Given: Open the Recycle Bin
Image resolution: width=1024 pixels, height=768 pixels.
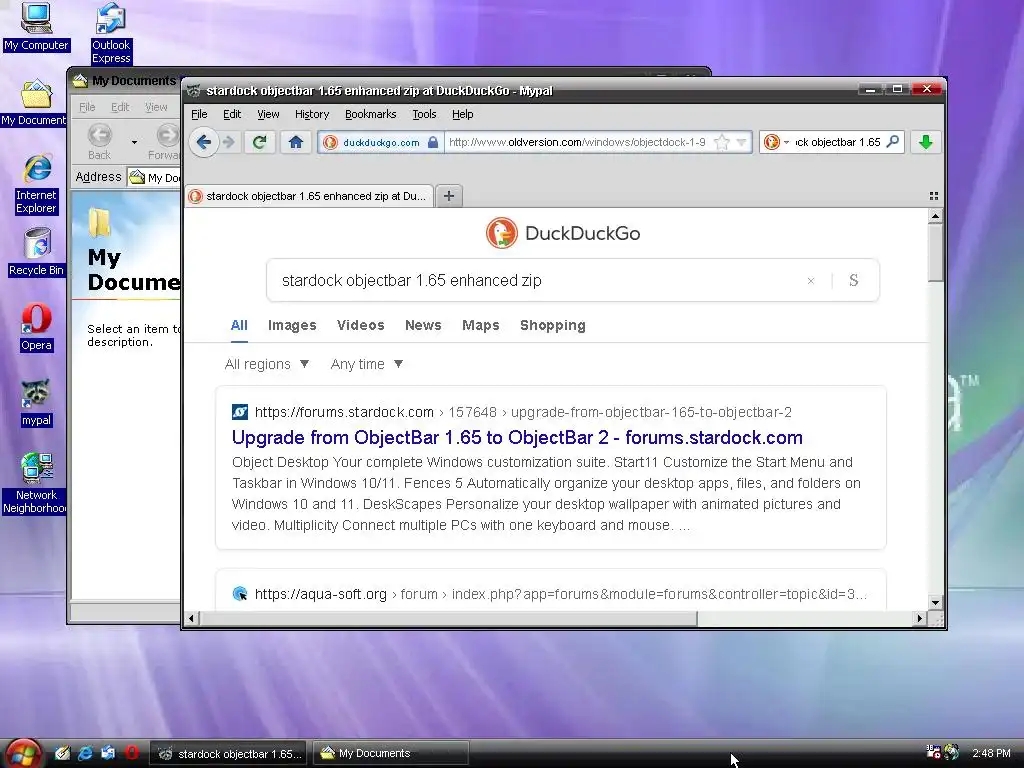Looking at the screenshot, I should coord(37,252).
